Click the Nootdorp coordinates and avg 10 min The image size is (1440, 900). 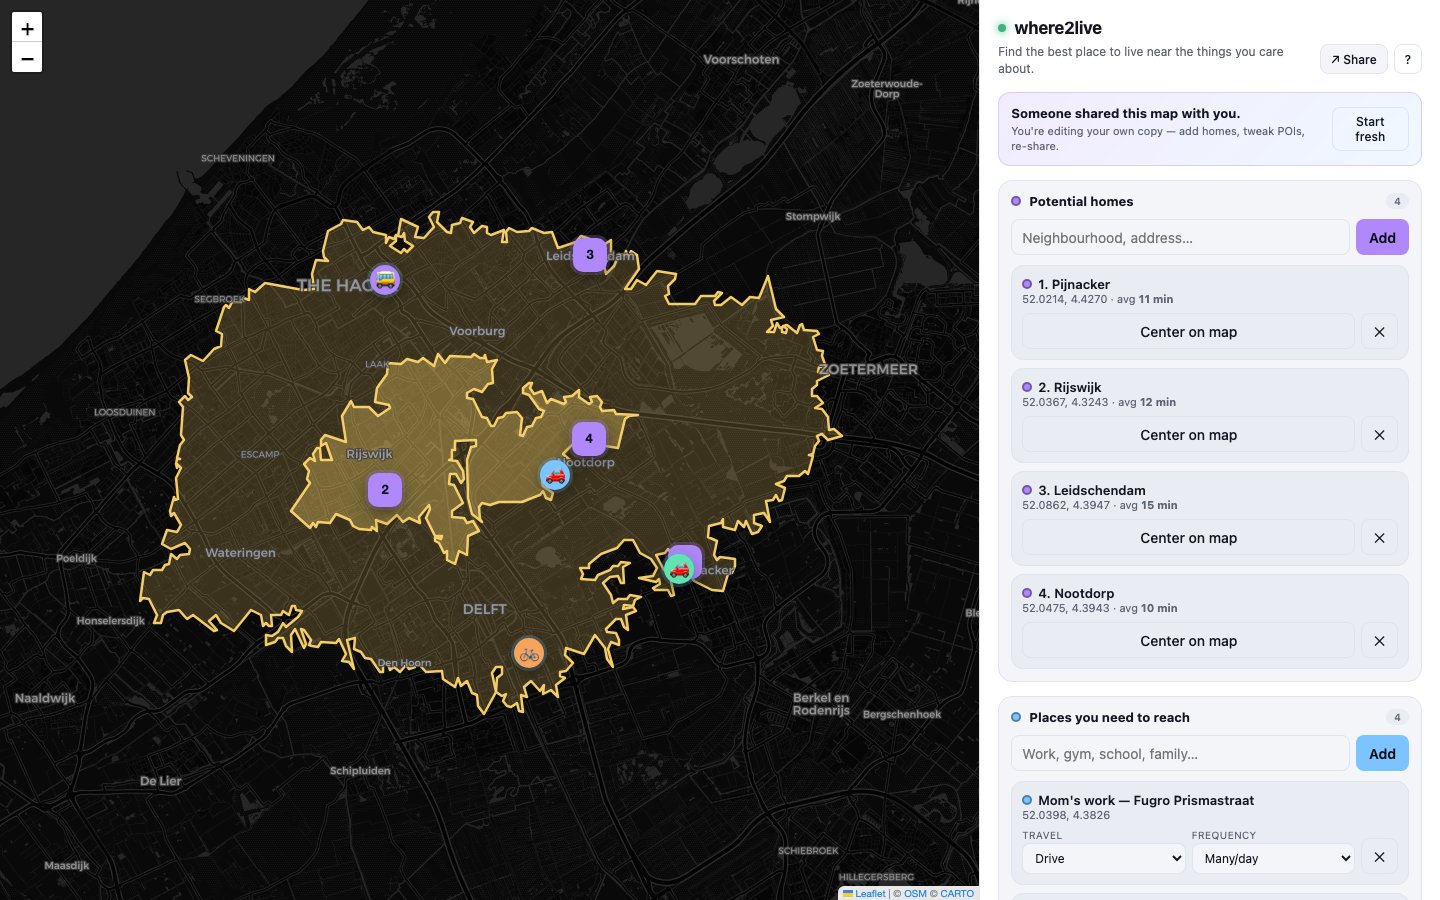tap(1100, 608)
